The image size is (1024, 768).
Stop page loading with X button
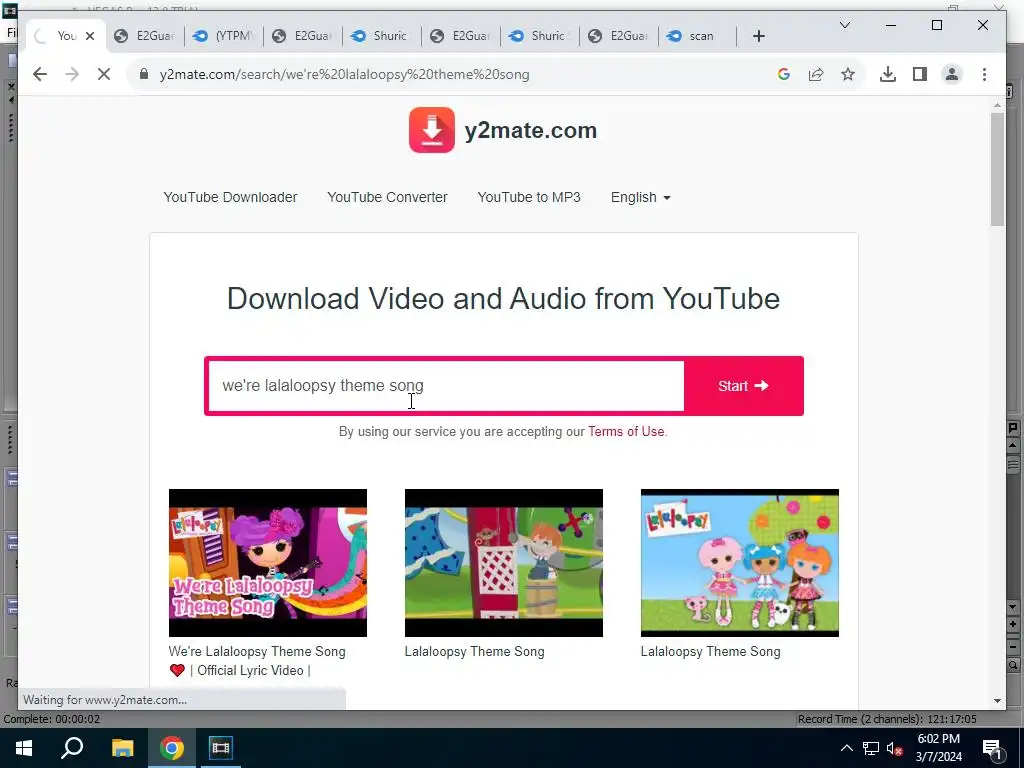pyautogui.click(x=104, y=74)
